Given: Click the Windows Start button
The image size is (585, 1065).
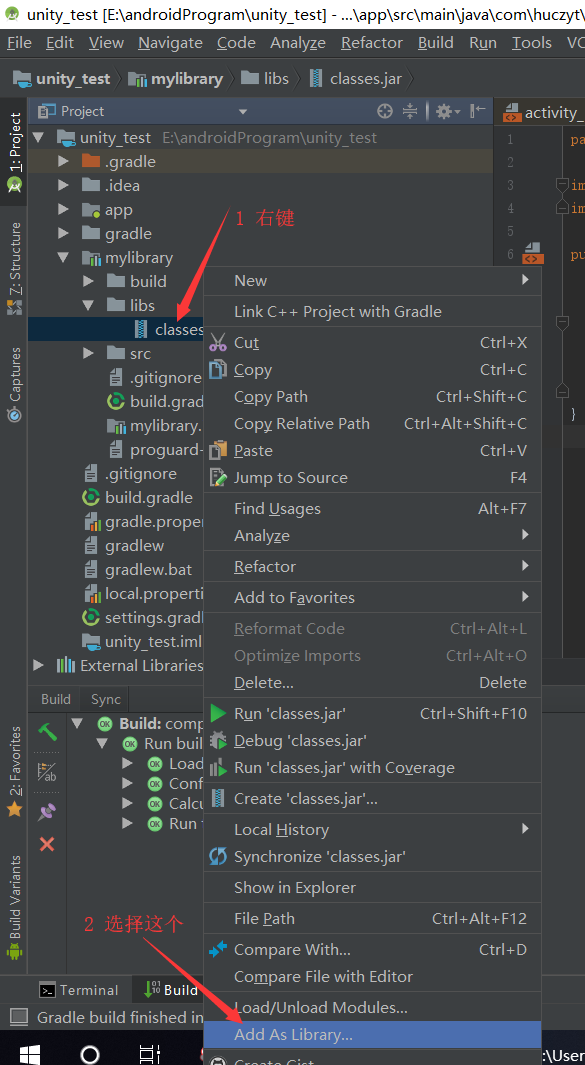Looking at the screenshot, I should 29,1053.
